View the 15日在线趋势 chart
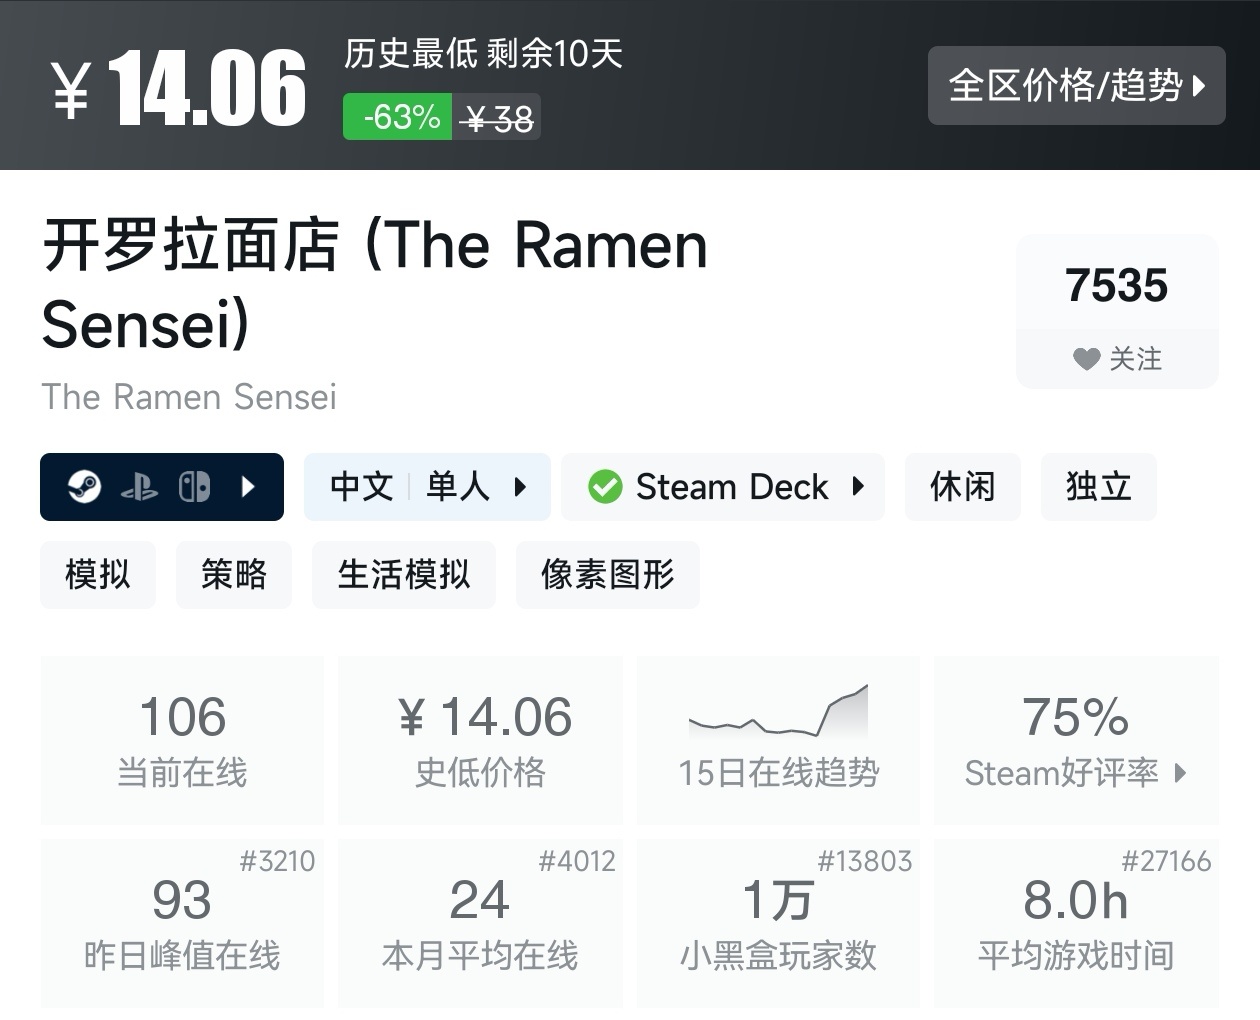1260x1020 pixels. (x=778, y=740)
